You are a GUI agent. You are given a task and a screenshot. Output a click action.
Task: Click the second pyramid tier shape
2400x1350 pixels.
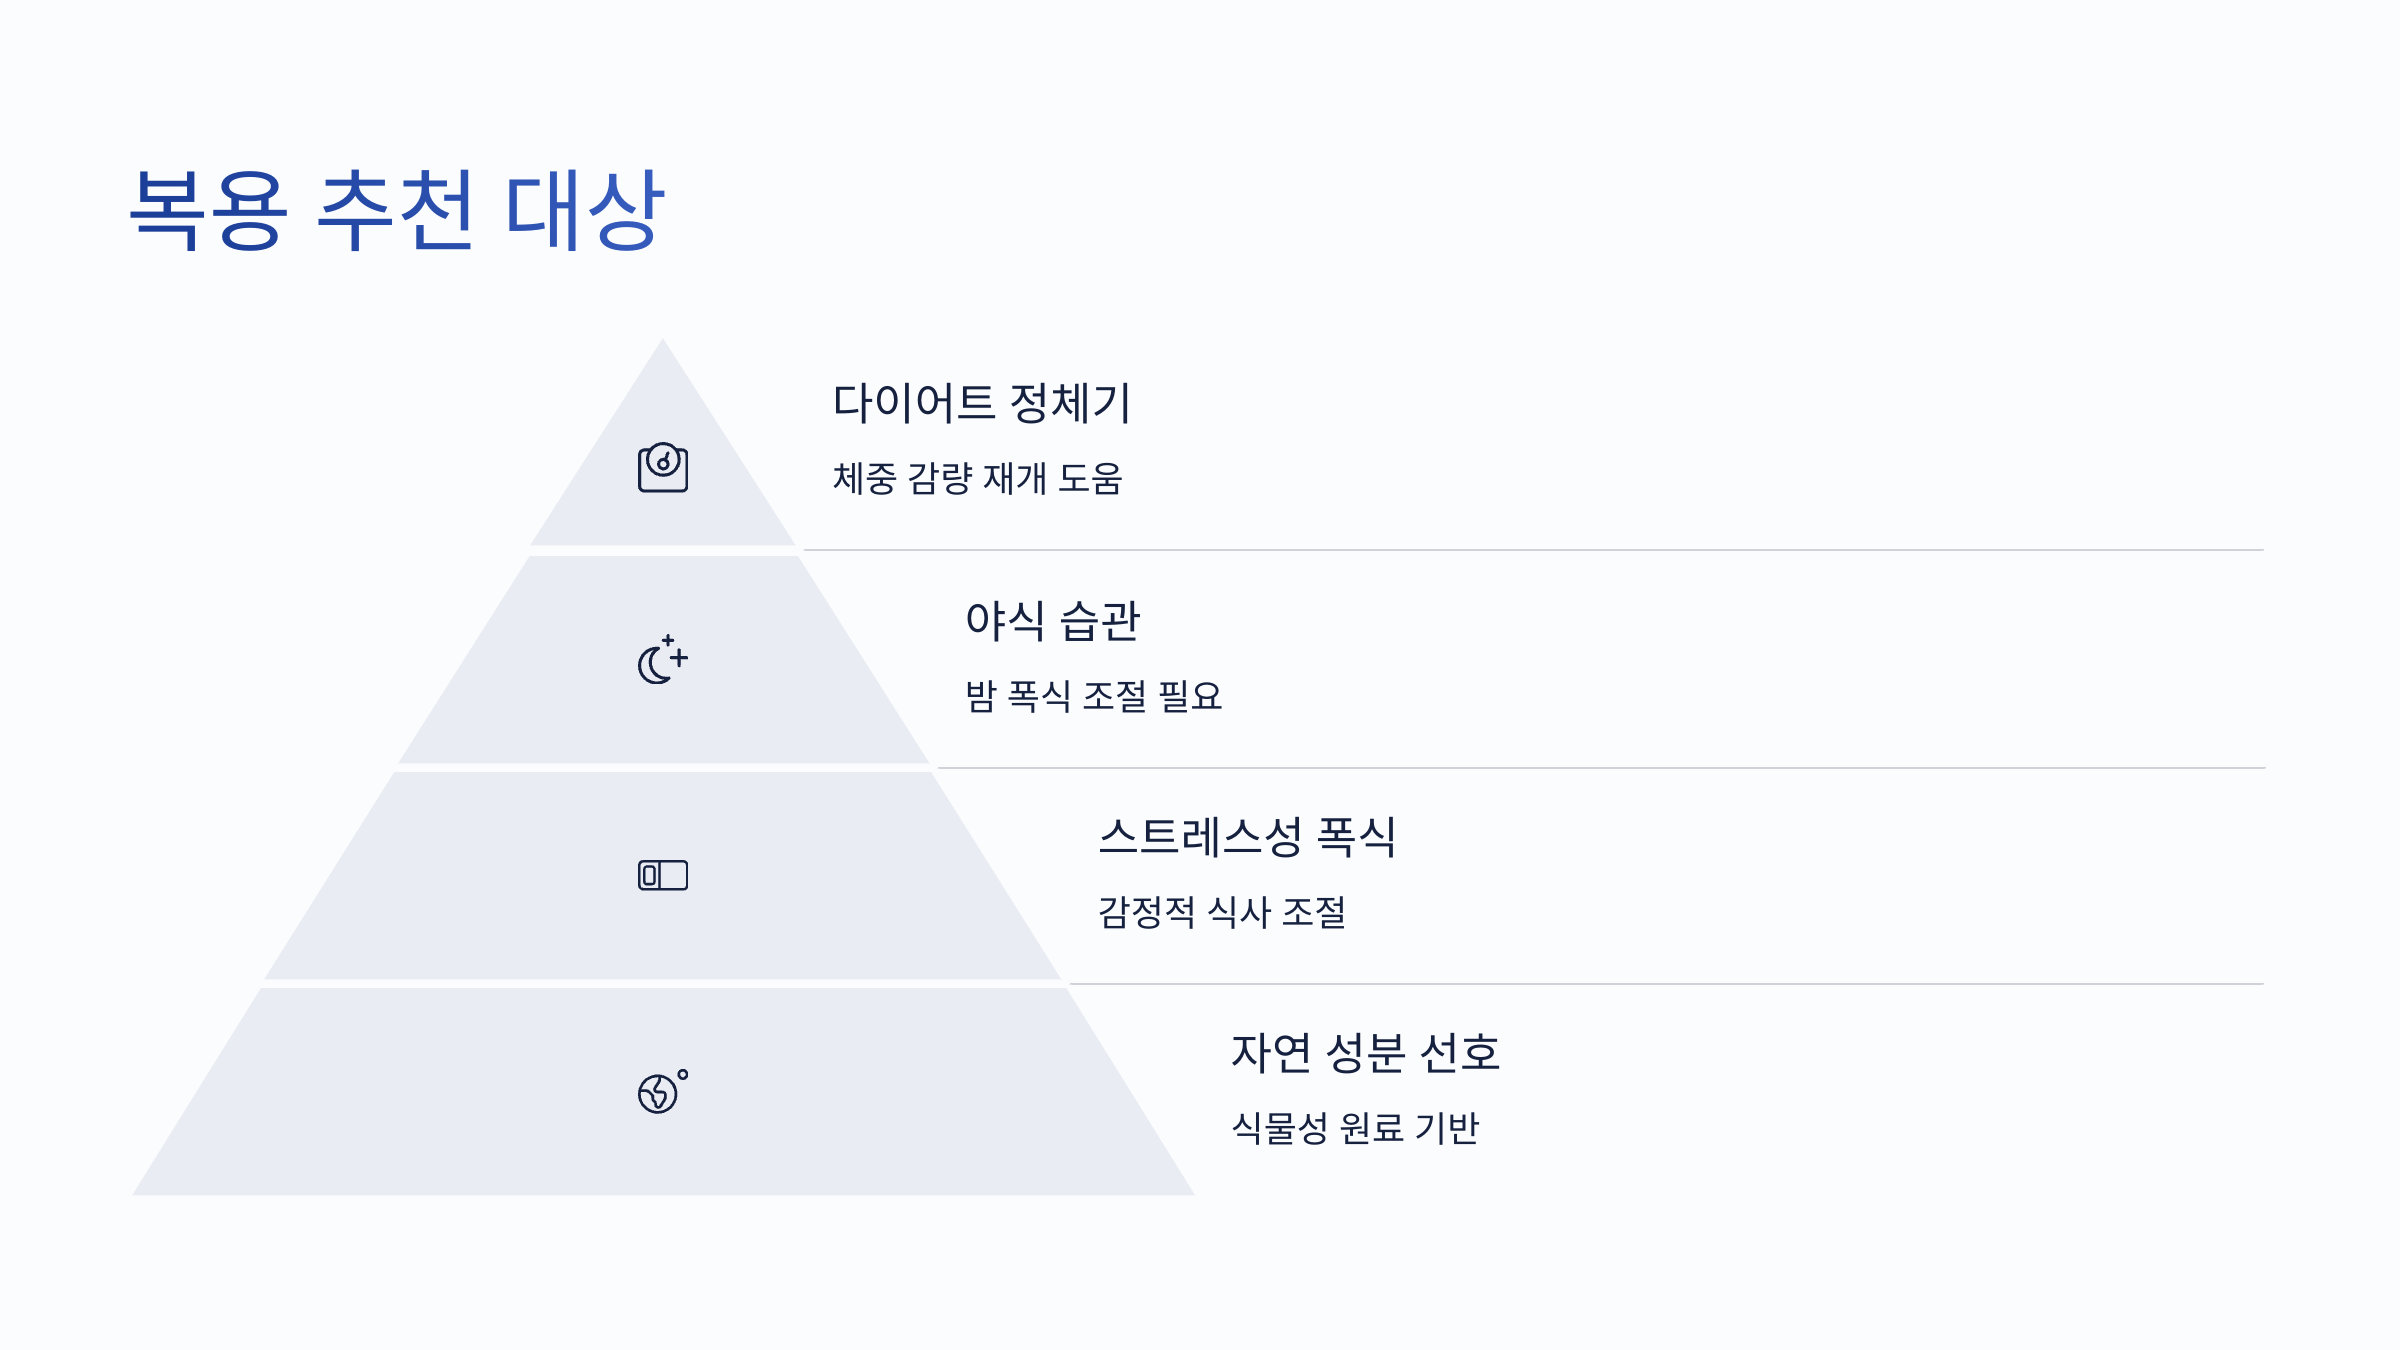[x=663, y=660]
